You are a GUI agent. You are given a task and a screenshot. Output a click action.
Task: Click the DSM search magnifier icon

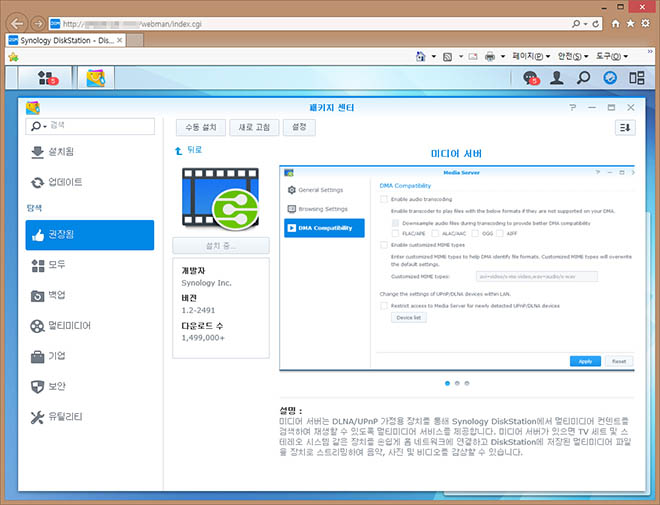[x=583, y=78]
